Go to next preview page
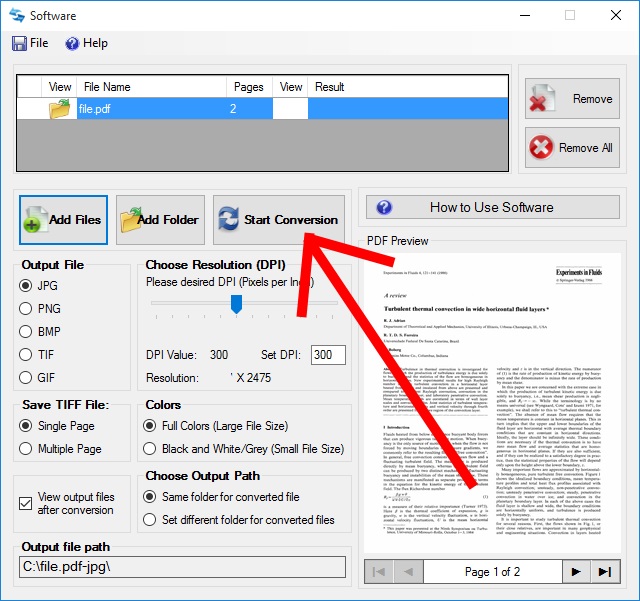 576,572
